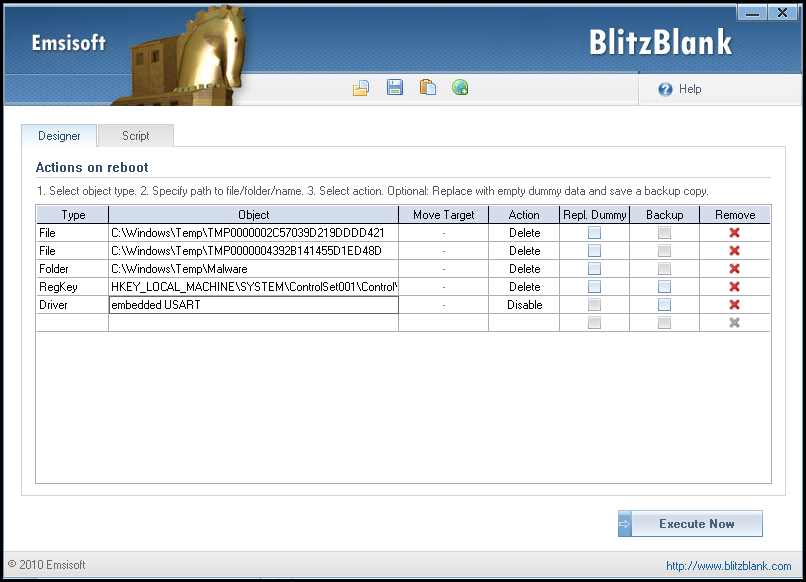The height and width of the screenshot is (582, 806).
Task: Click Type cell of TMP0000004392B141455D1ED48D row
Action: [72, 250]
